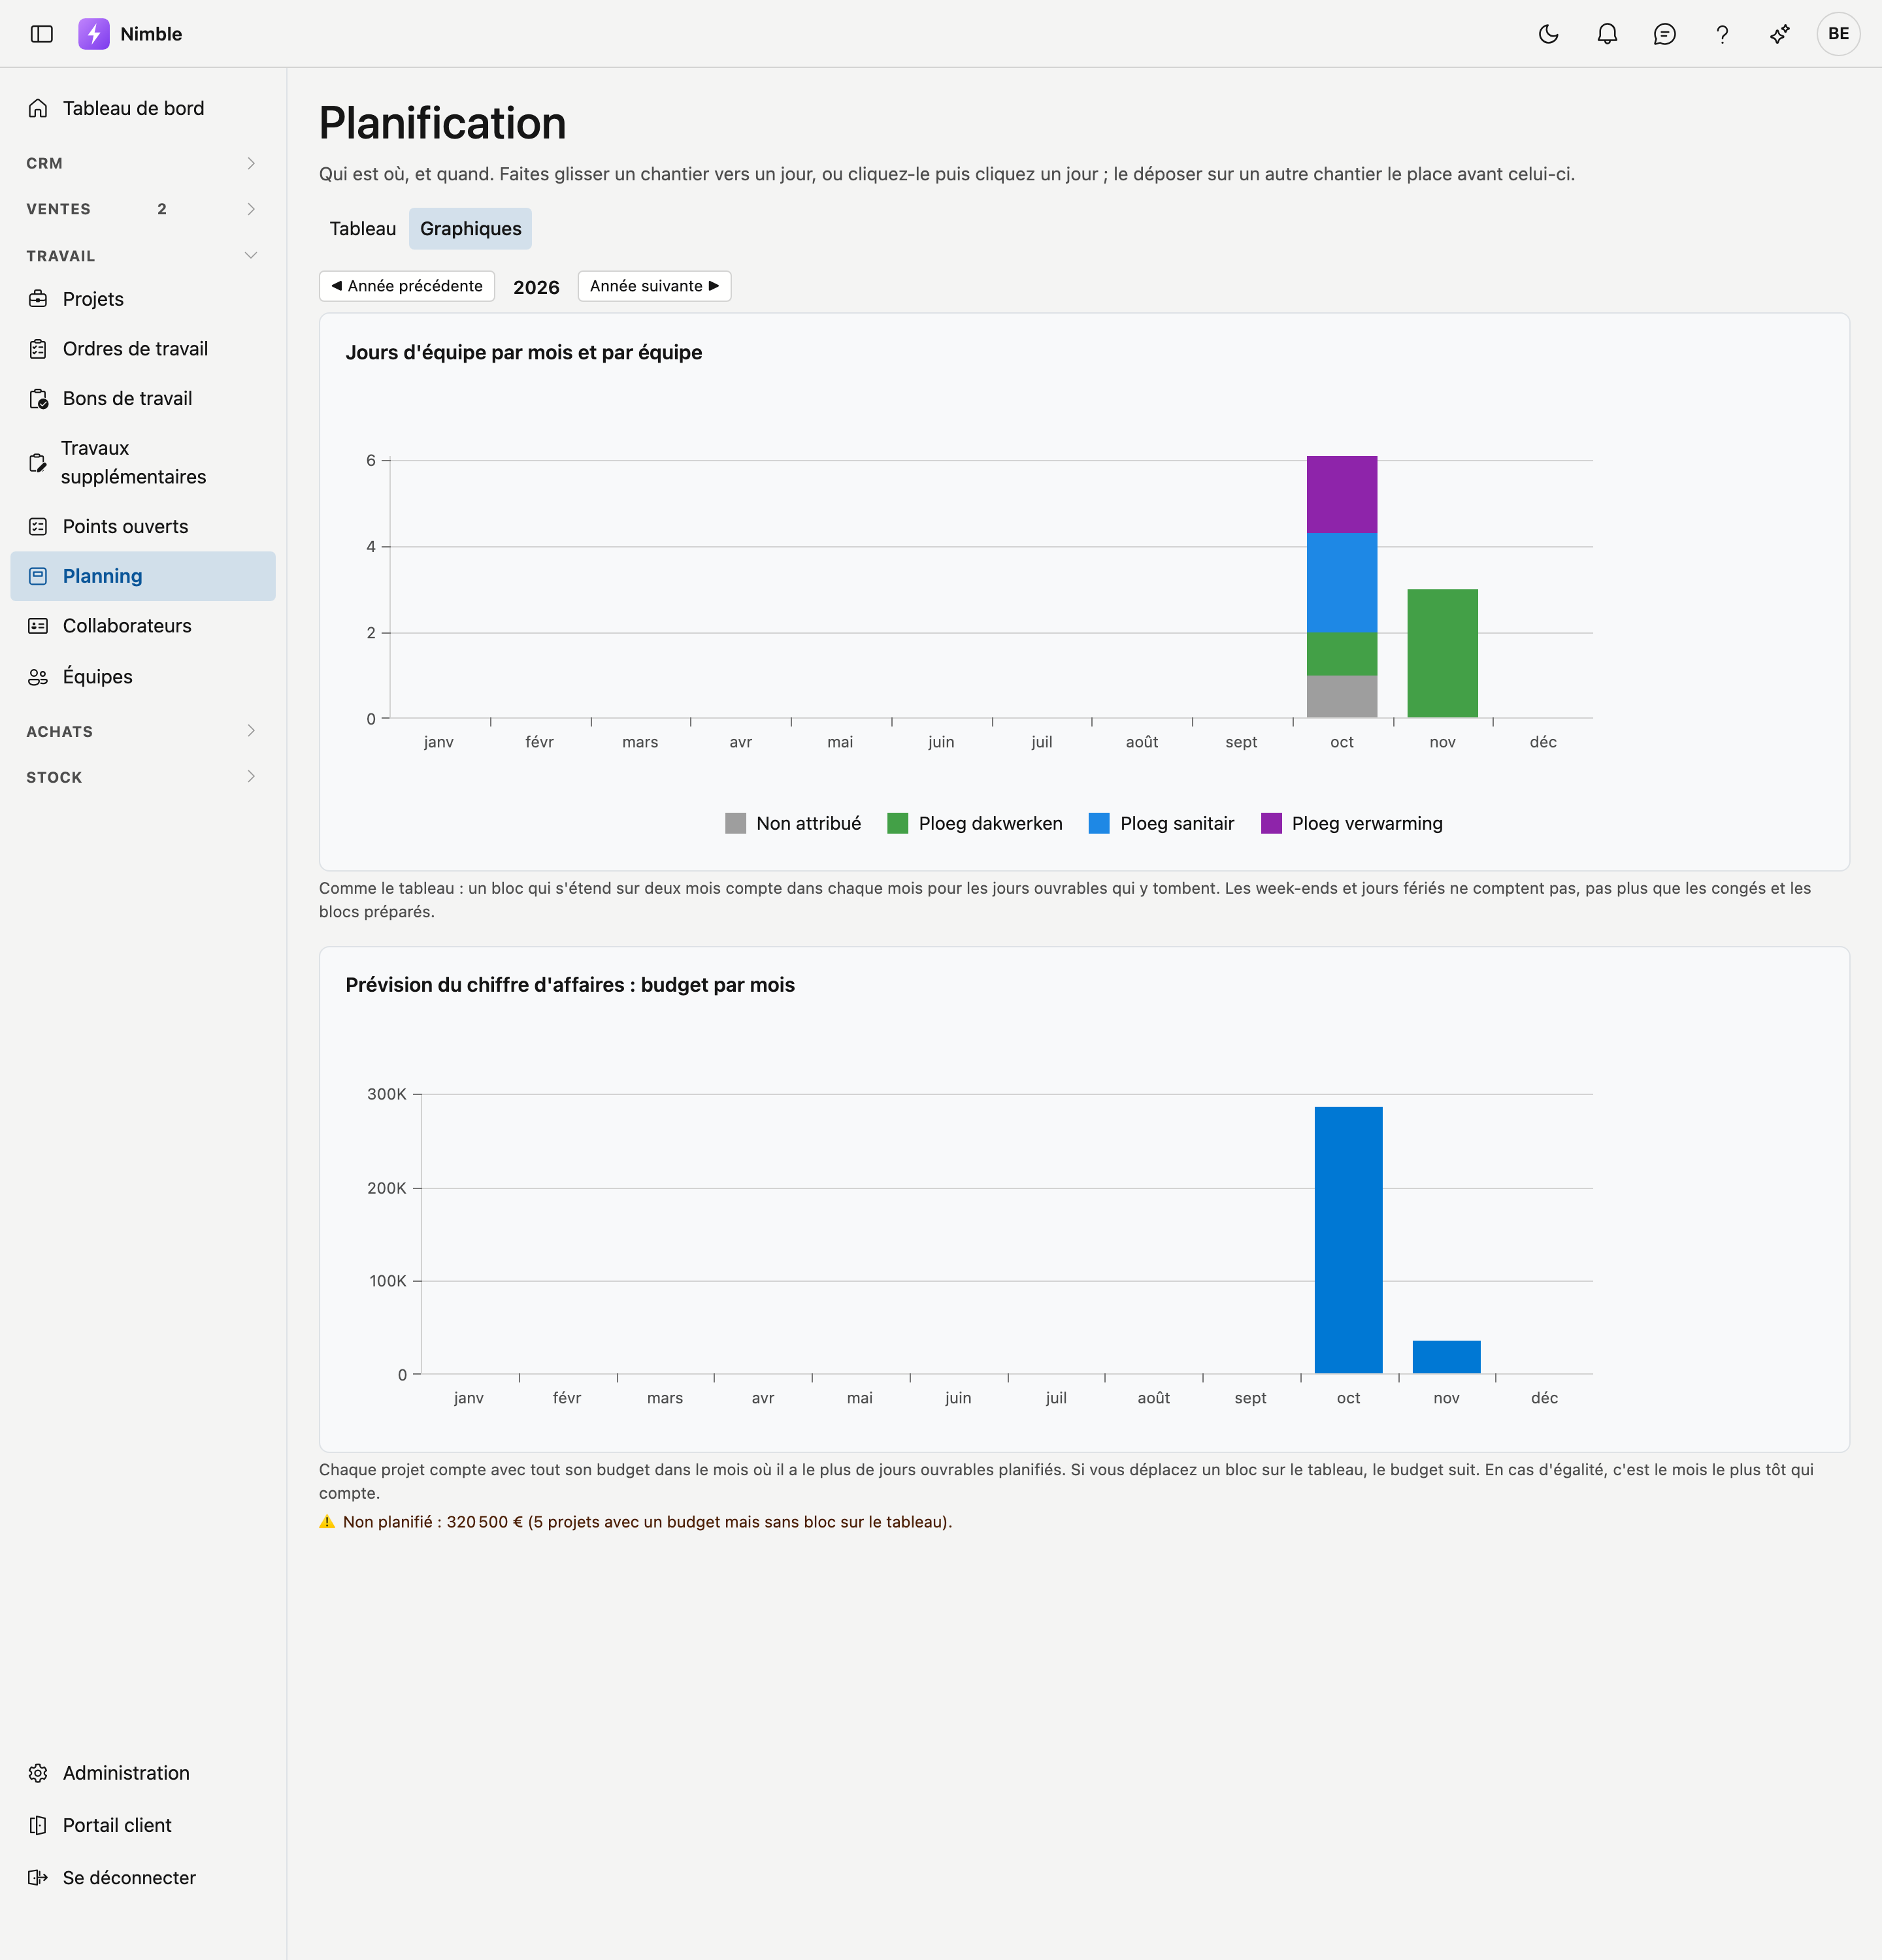Switch to dark mode moon icon

click(1548, 34)
